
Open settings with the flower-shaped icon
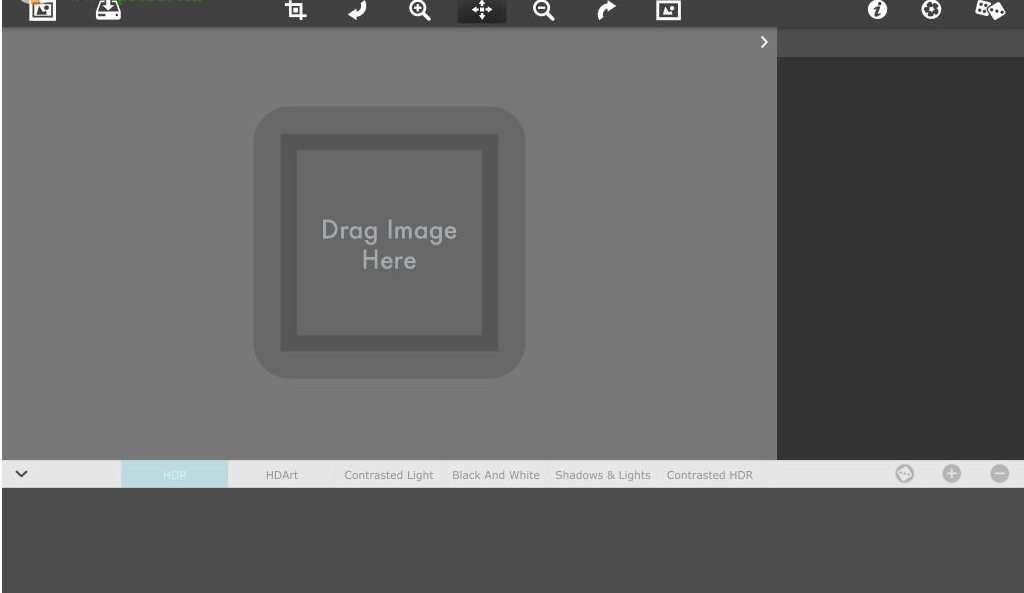tap(929, 12)
